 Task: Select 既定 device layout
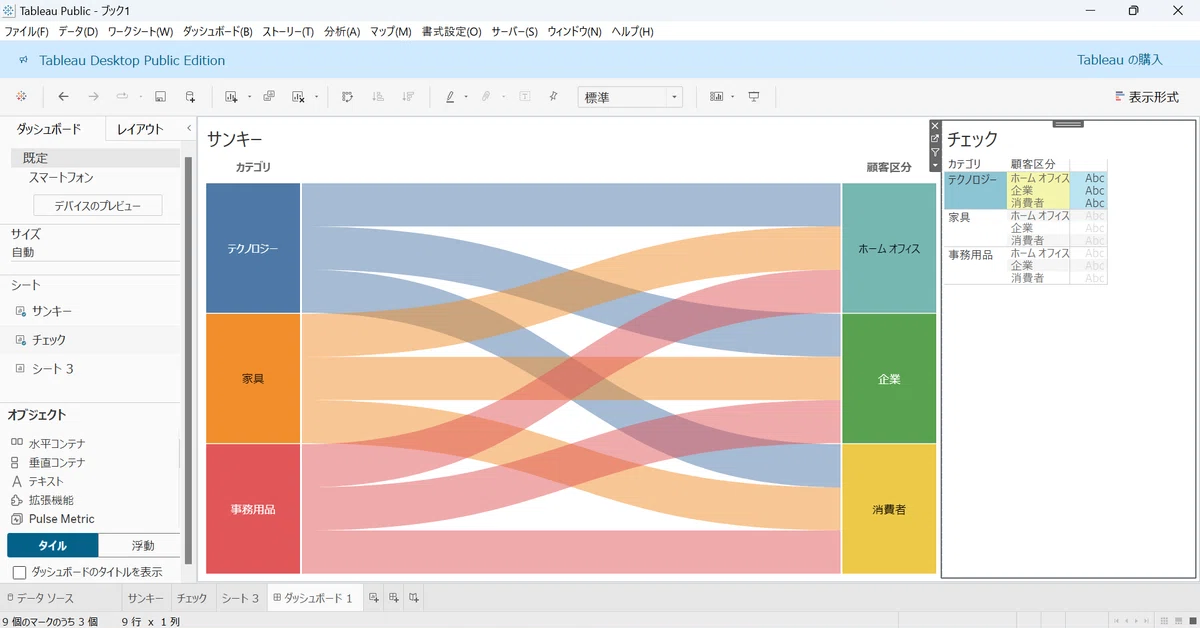click(x=95, y=158)
